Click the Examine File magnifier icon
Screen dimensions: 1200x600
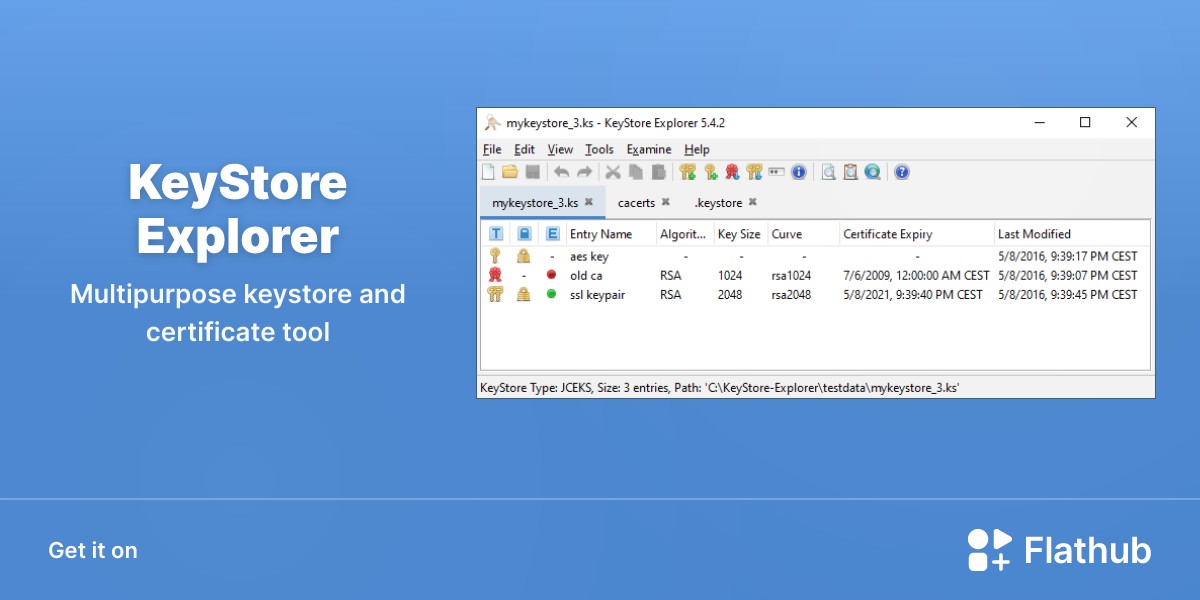click(828, 172)
